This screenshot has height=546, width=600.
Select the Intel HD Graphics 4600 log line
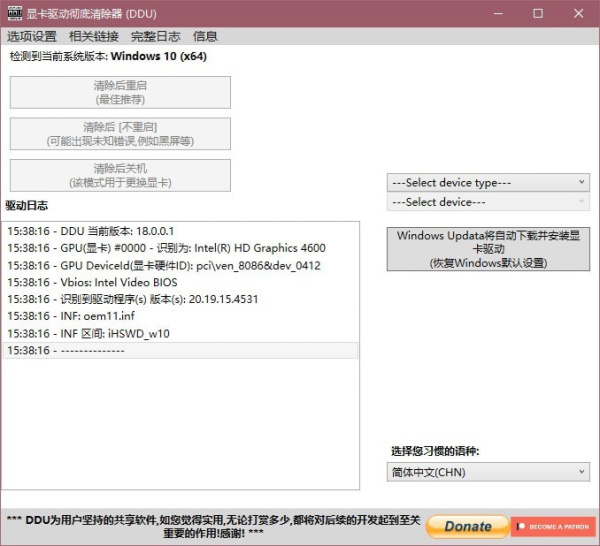[165, 248]
